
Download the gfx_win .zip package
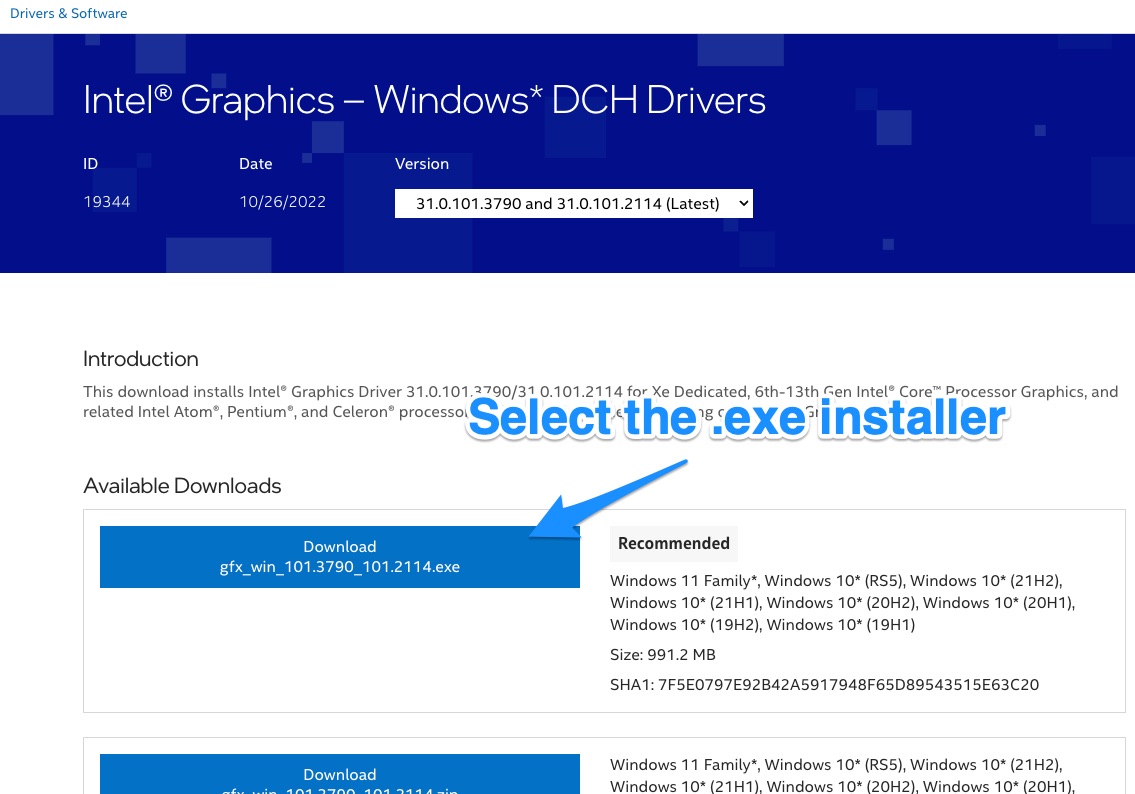(340, 777)
